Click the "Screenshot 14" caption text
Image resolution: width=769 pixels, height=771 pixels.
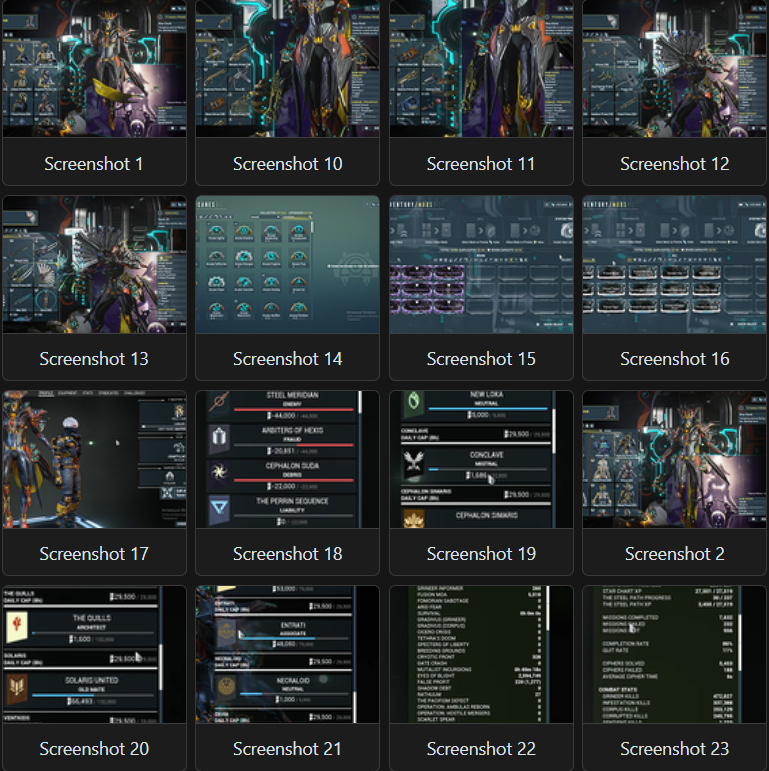(x=287, y=358)
